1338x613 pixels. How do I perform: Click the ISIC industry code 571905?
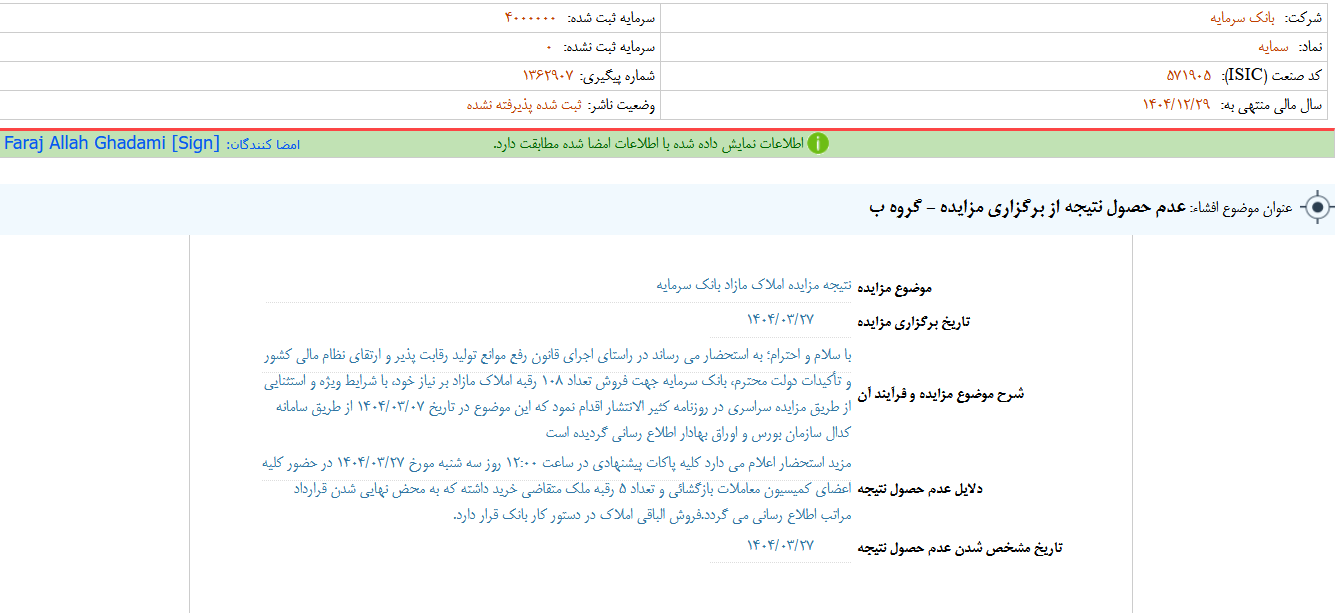(x=1188, y=76)
